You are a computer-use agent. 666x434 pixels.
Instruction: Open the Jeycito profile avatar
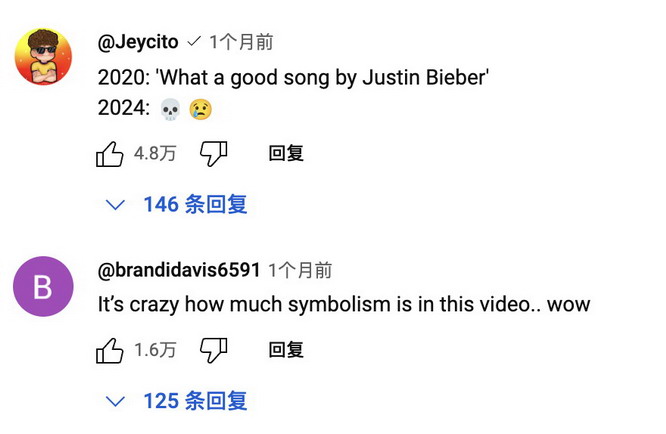43,57
